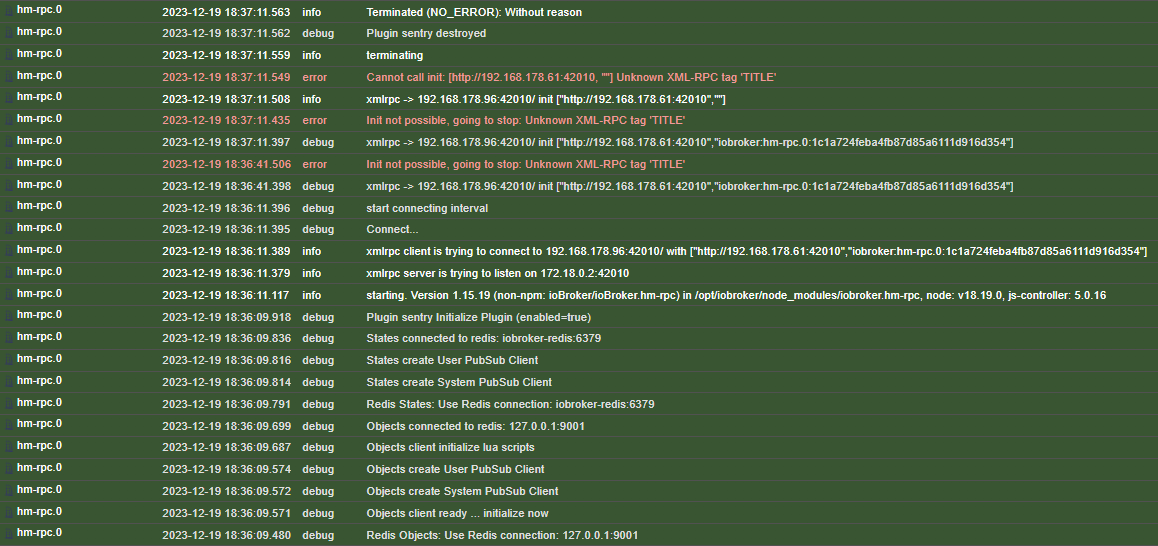Click 'info' level in the Terminated row
The width and height of the screenshot is (1158, 546).
point(312,13)
